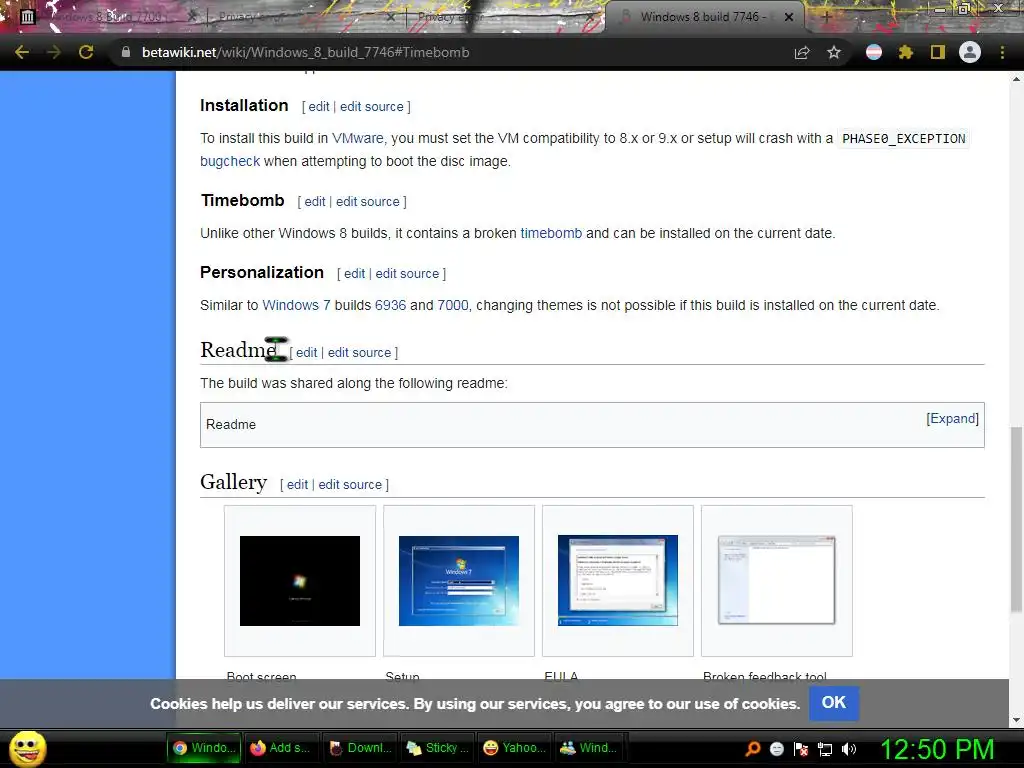Image resolution: width=1024 pixels, height=768 pixels.
Task: Switch to the second Privacy error tab
Action: [503, 17]
